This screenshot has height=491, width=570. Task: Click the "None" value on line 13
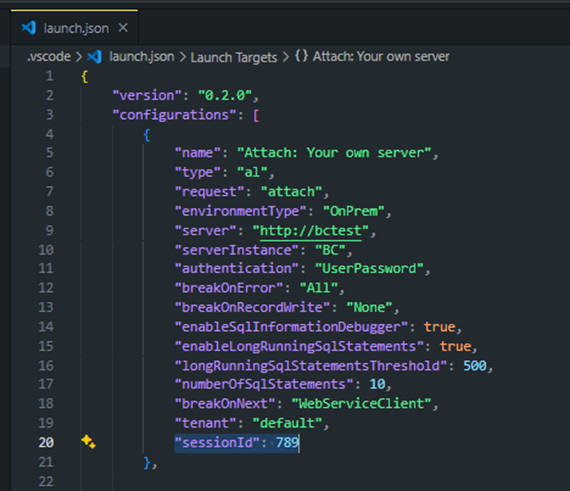[x=369, y=307]
